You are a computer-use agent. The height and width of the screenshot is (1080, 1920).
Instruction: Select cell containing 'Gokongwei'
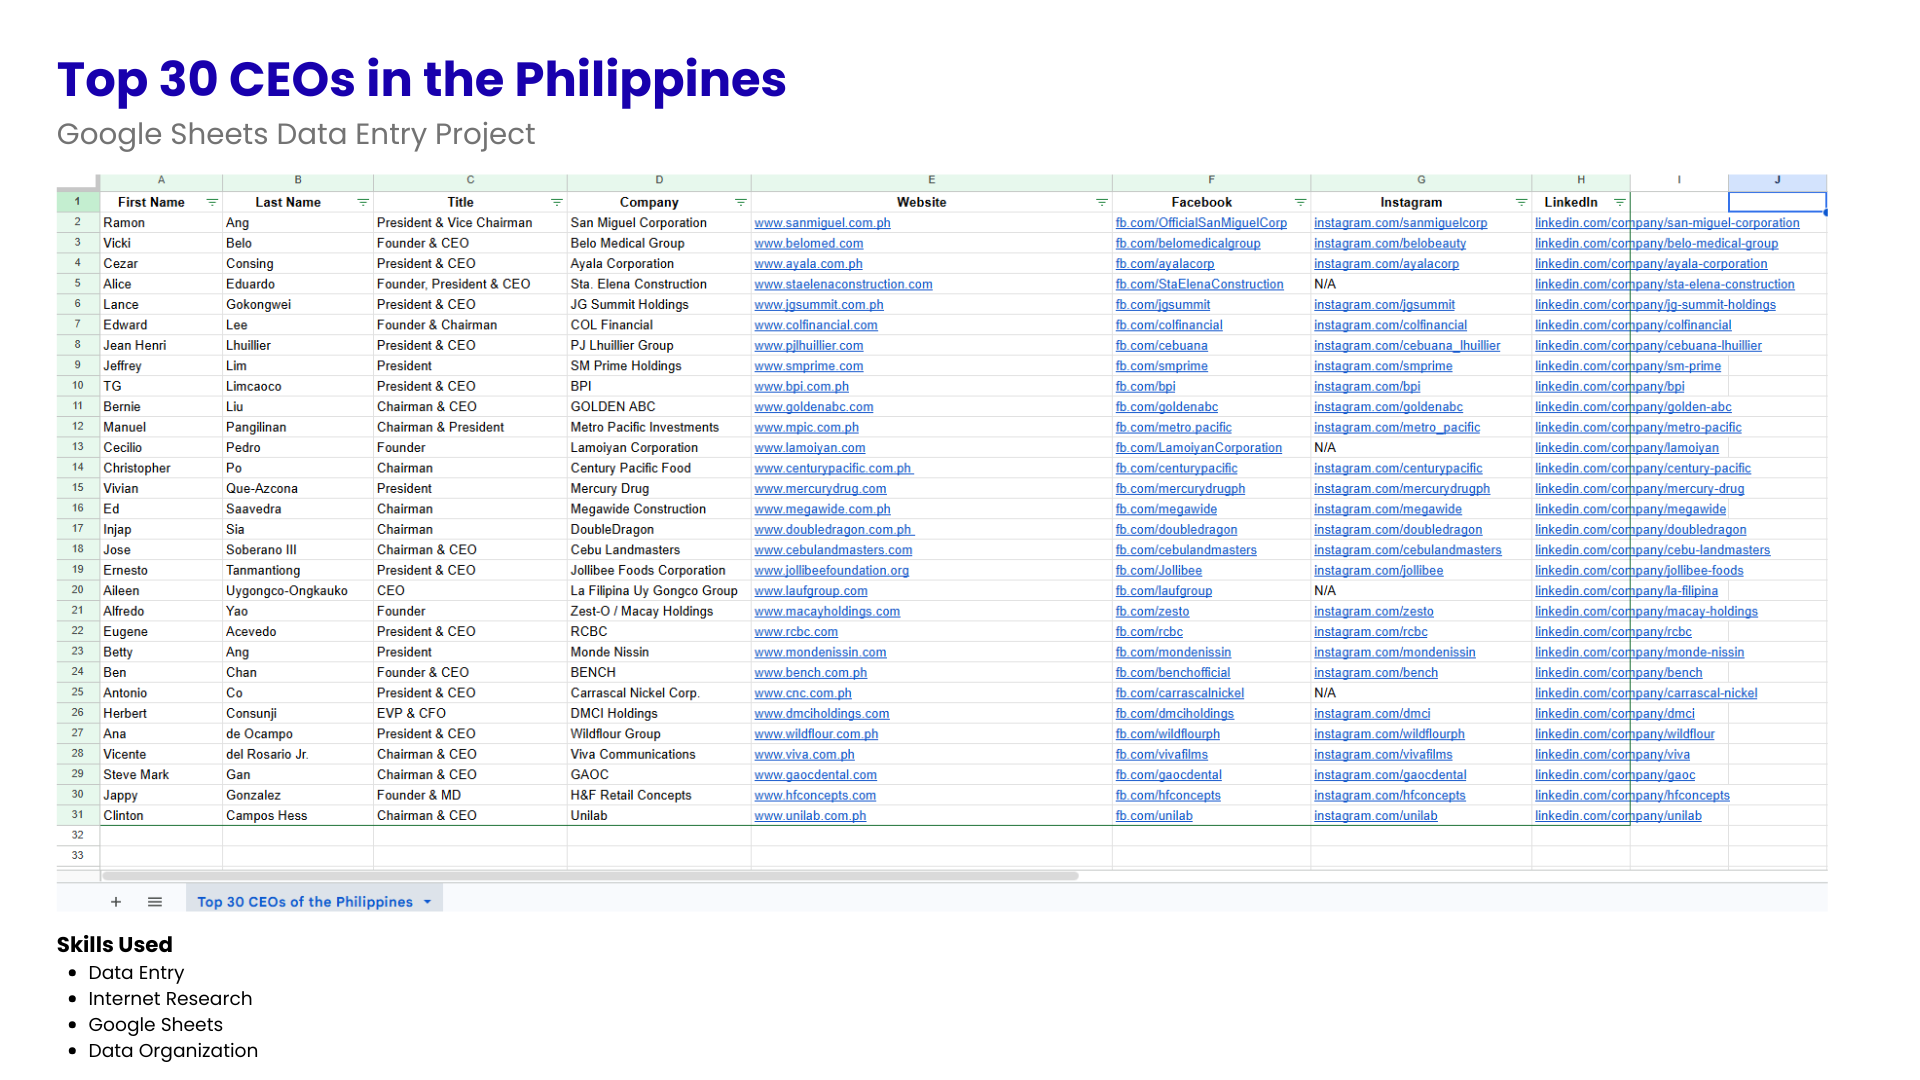(298, 305)
